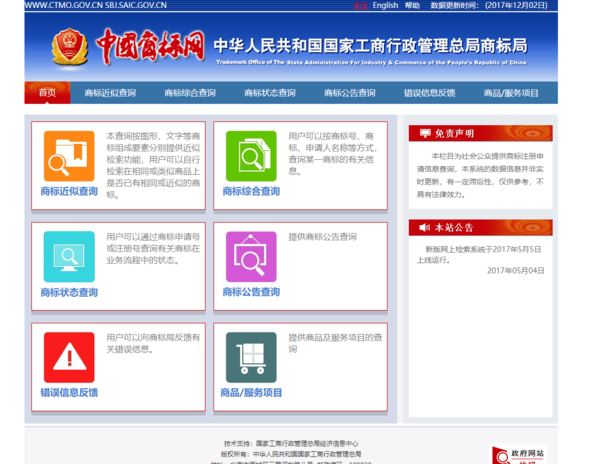Image resolution: width=600 pixels, height=464 pixels.
Task: Open 错误信息反馈 in the navigation bar
Action: click(x=429, y=93)
